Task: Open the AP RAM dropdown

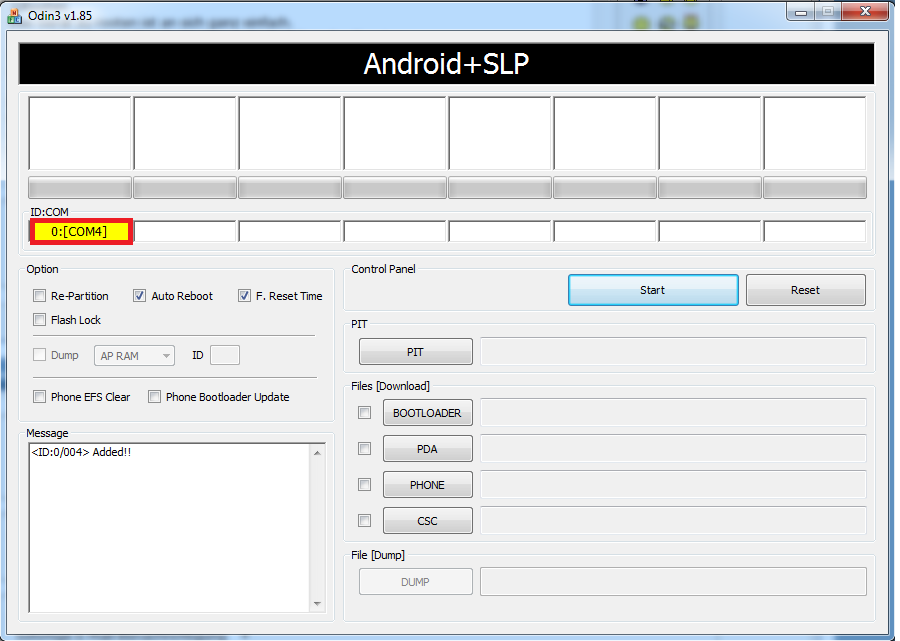Action: pos(134,356)
